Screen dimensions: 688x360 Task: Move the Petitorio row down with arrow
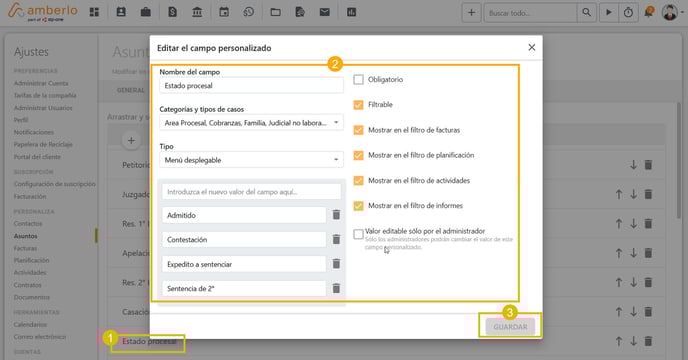(x=634, y=165)
